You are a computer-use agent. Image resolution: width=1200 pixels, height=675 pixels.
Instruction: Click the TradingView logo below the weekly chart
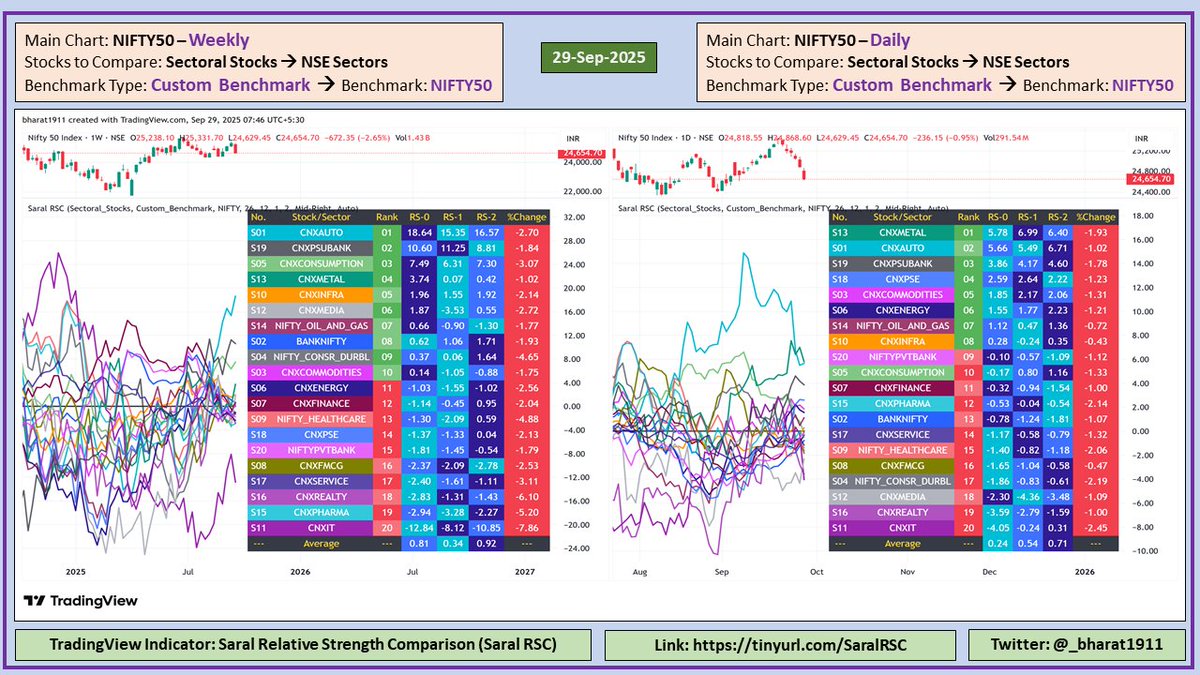(81, 601)
